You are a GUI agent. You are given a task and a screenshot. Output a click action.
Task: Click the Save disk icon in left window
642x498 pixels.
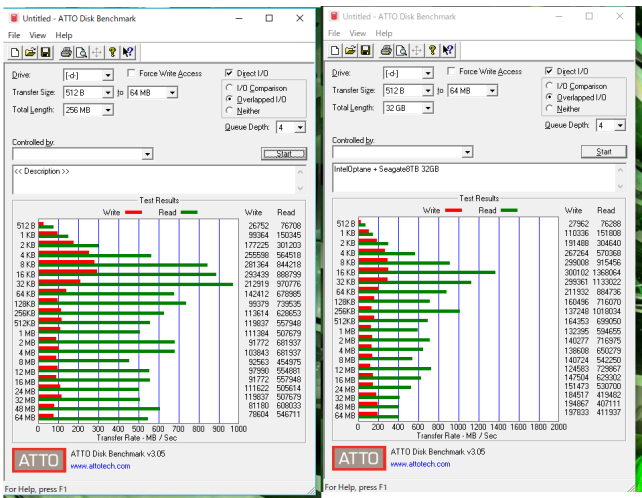click(x=45, y=52)
